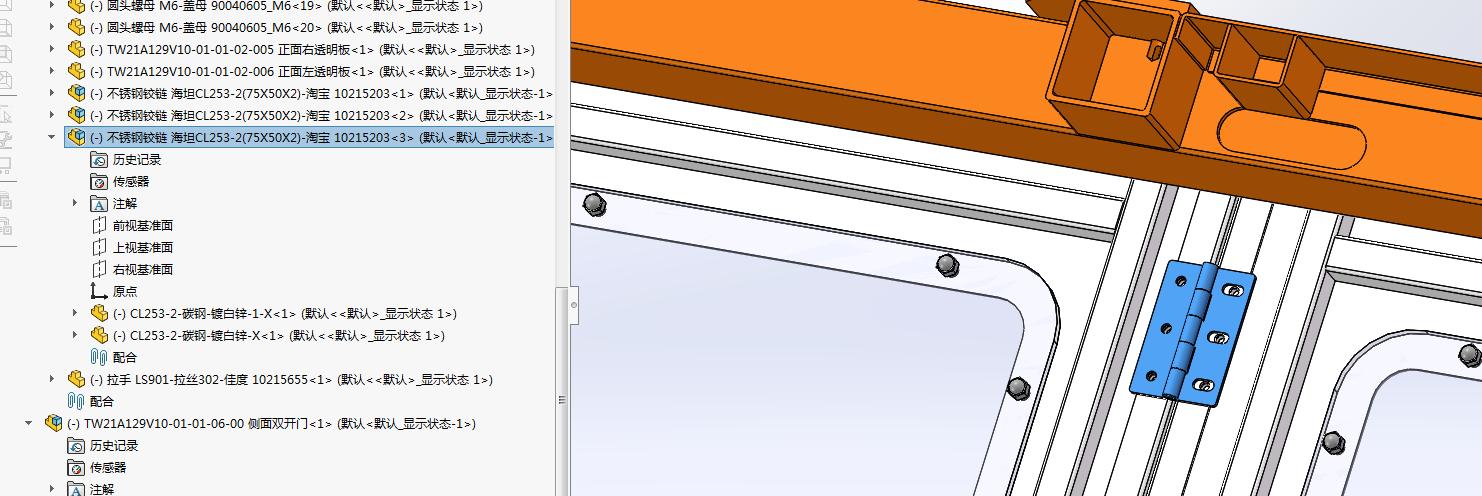Screen dimensions: 1482x496
Task: Select the 圆头螺母 M6<20> component icon
Action: [76, 28]
